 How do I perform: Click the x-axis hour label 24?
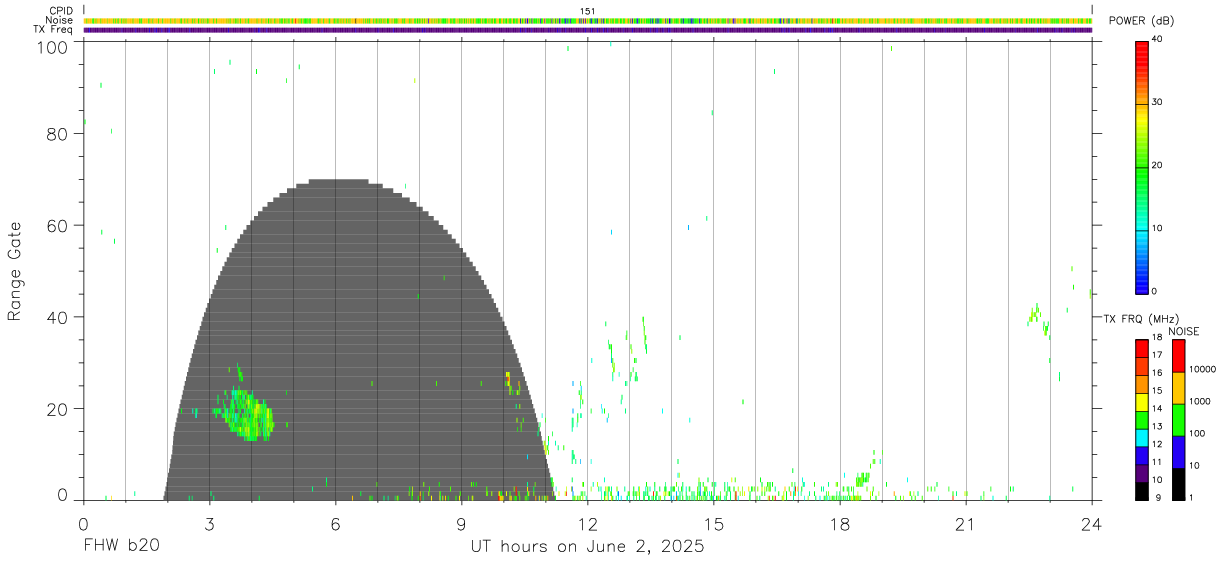point(1092,523)
